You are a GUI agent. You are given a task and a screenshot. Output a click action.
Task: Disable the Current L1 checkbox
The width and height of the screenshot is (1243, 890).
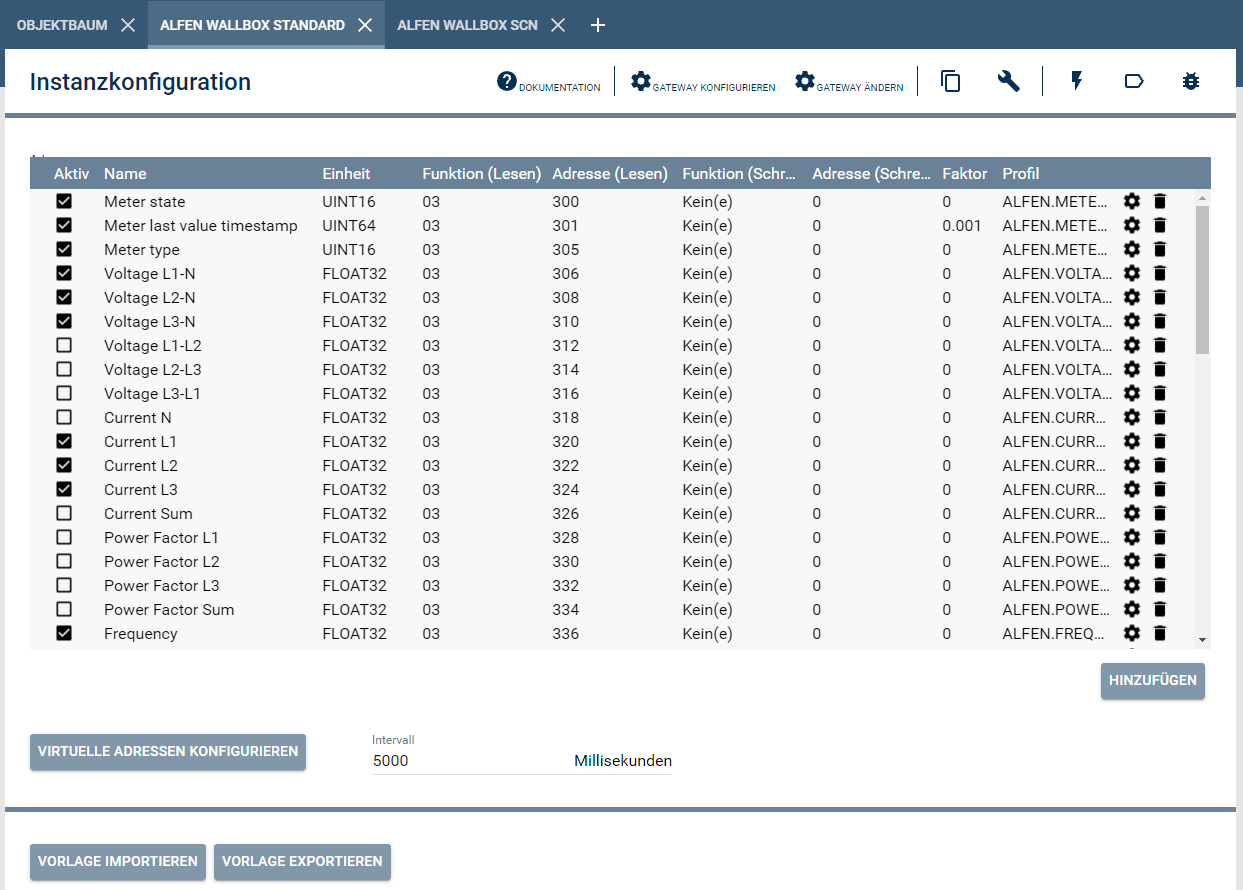click(x=65, y=441)
